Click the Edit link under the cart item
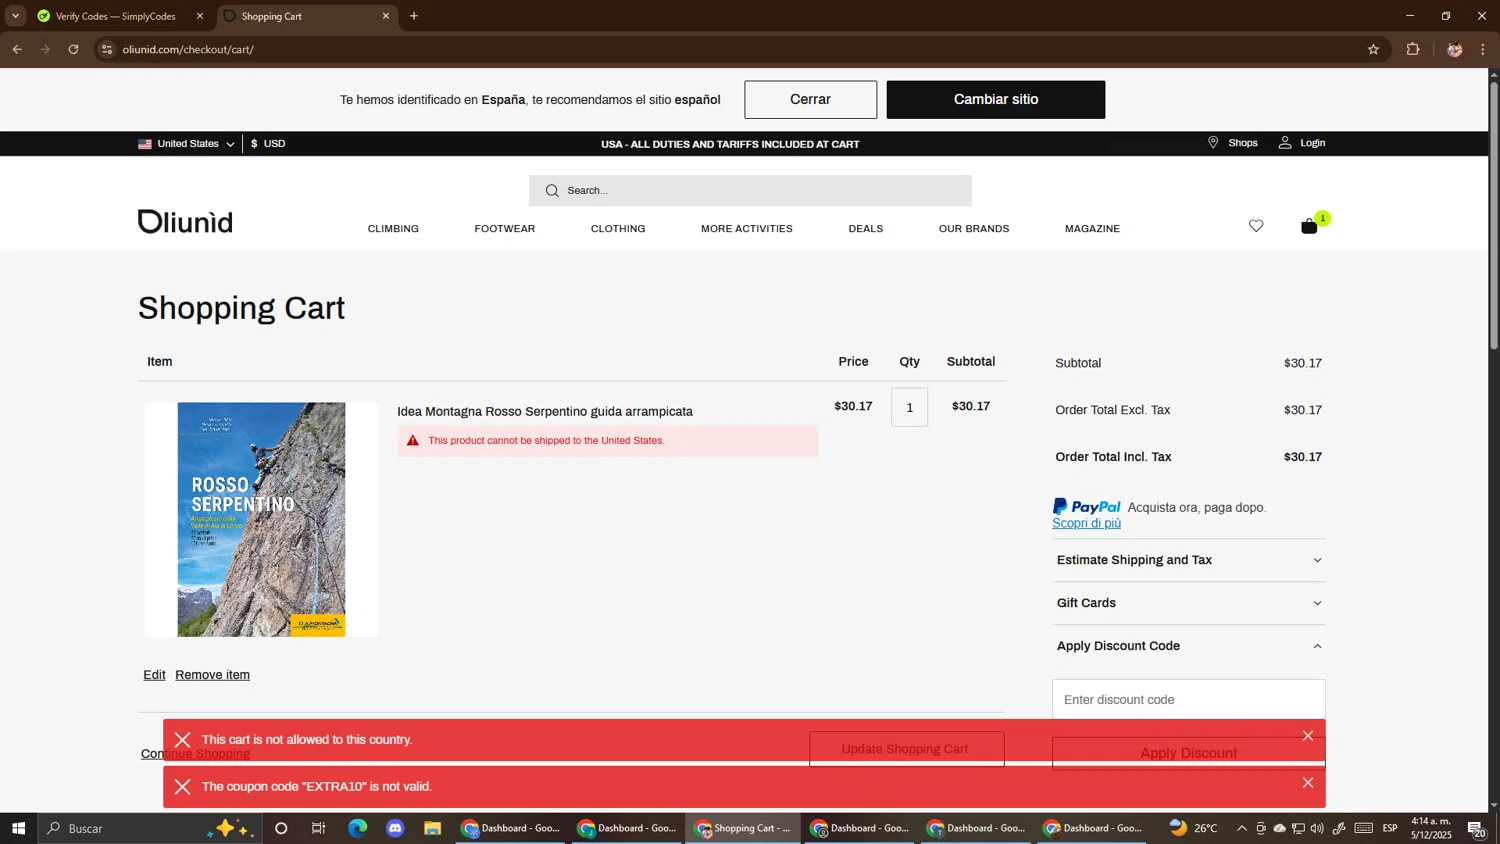 click(x=154, y=675)
